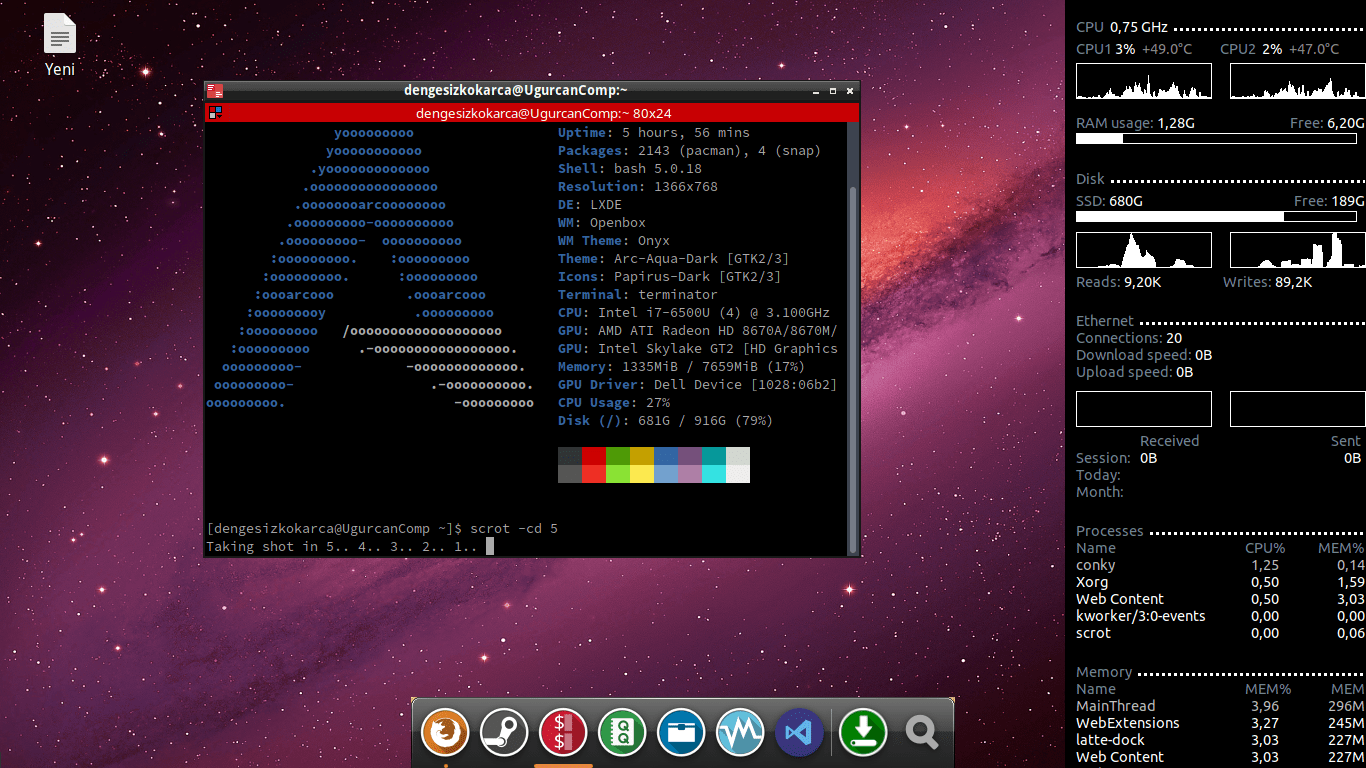Open the blue box dock app
The image size is (1366, 768).
coord(681,733)
